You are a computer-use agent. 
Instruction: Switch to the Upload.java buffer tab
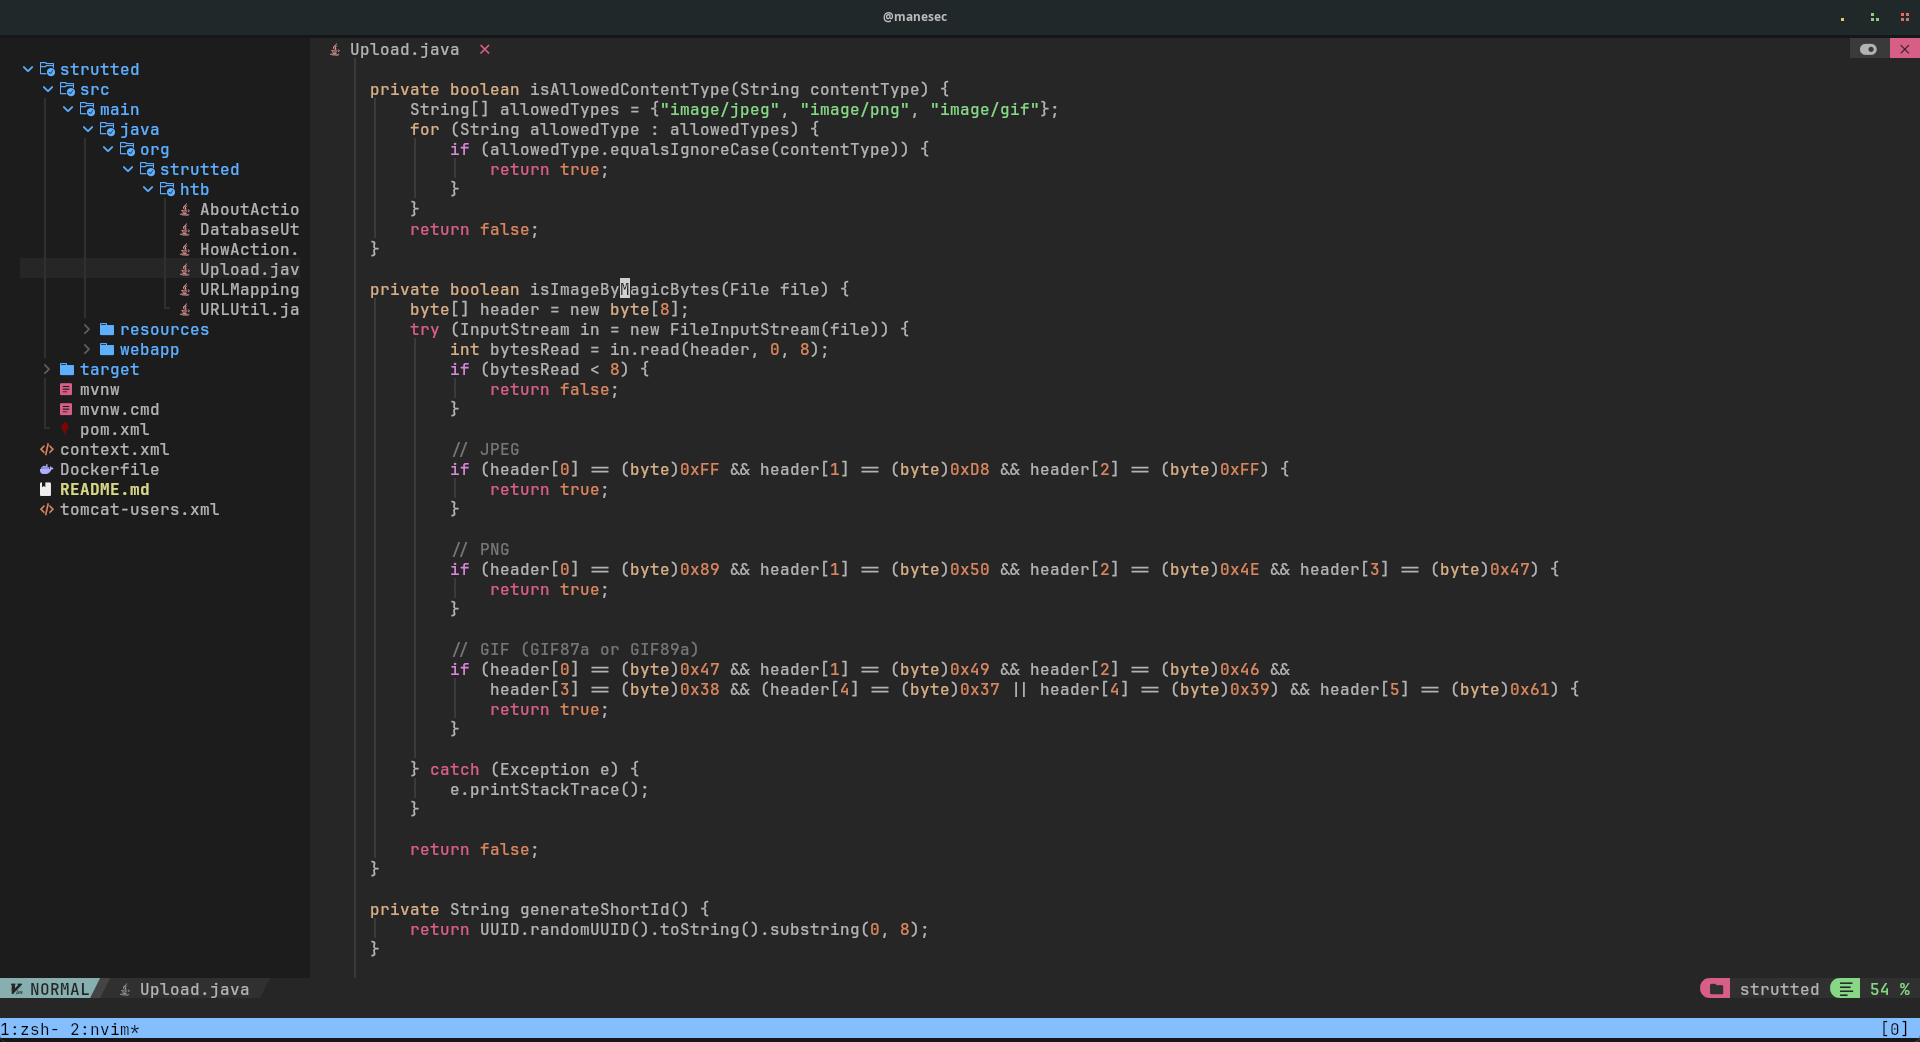coord(404,49)
